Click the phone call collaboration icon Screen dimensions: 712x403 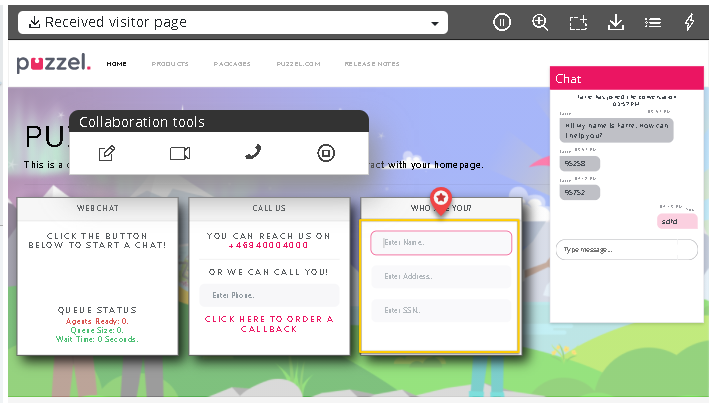[253, 152]
